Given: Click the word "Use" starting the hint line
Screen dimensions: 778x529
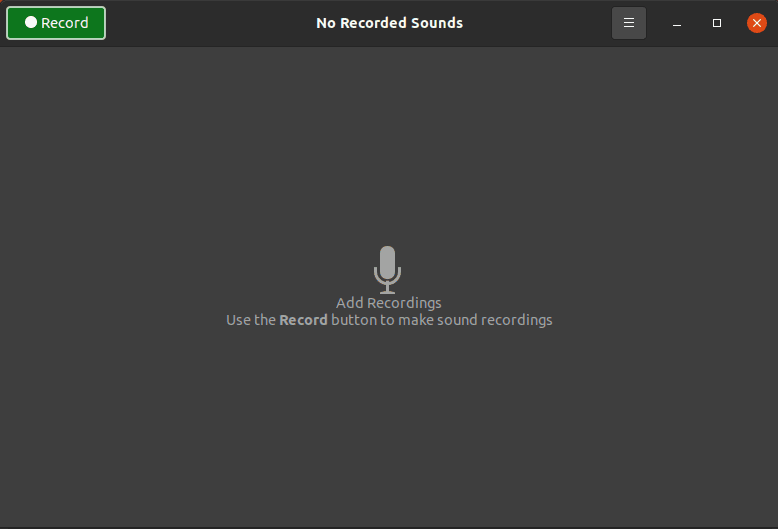Looking at the screenshot, I should click(238, 320).
